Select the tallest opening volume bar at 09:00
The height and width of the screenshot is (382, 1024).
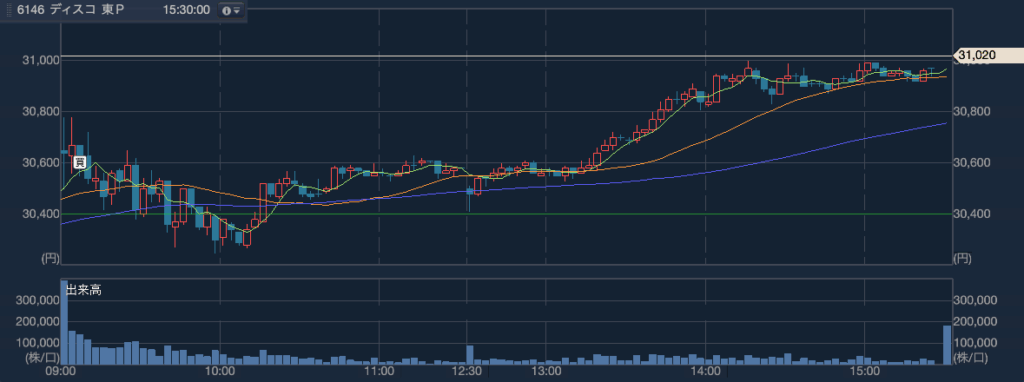pos(64,323)
